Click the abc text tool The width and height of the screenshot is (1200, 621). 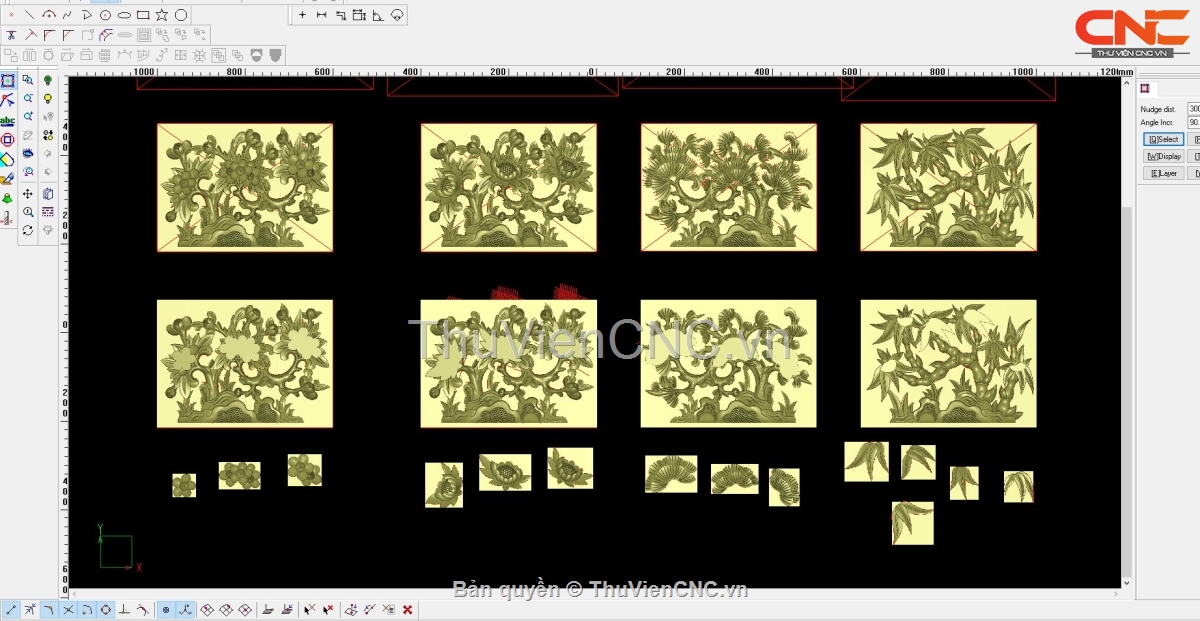point(8,120)
